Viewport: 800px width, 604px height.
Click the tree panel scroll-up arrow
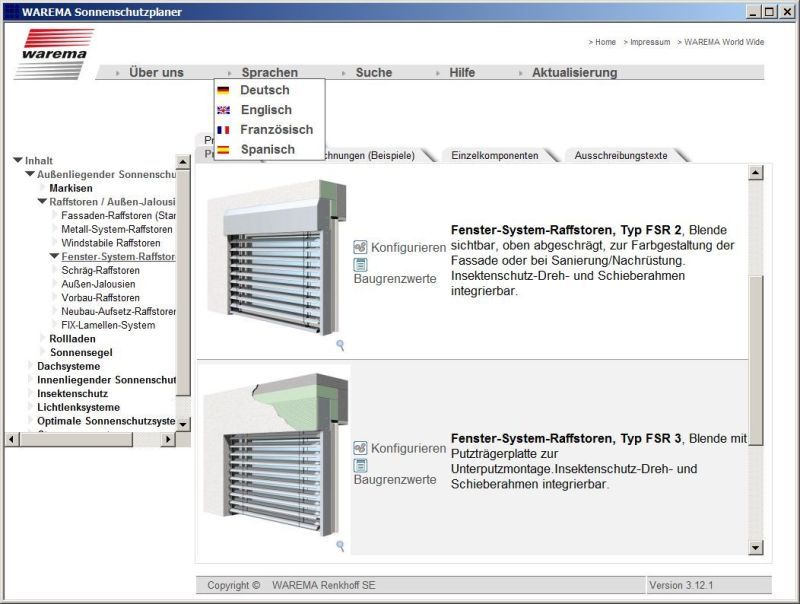point(183,162)
